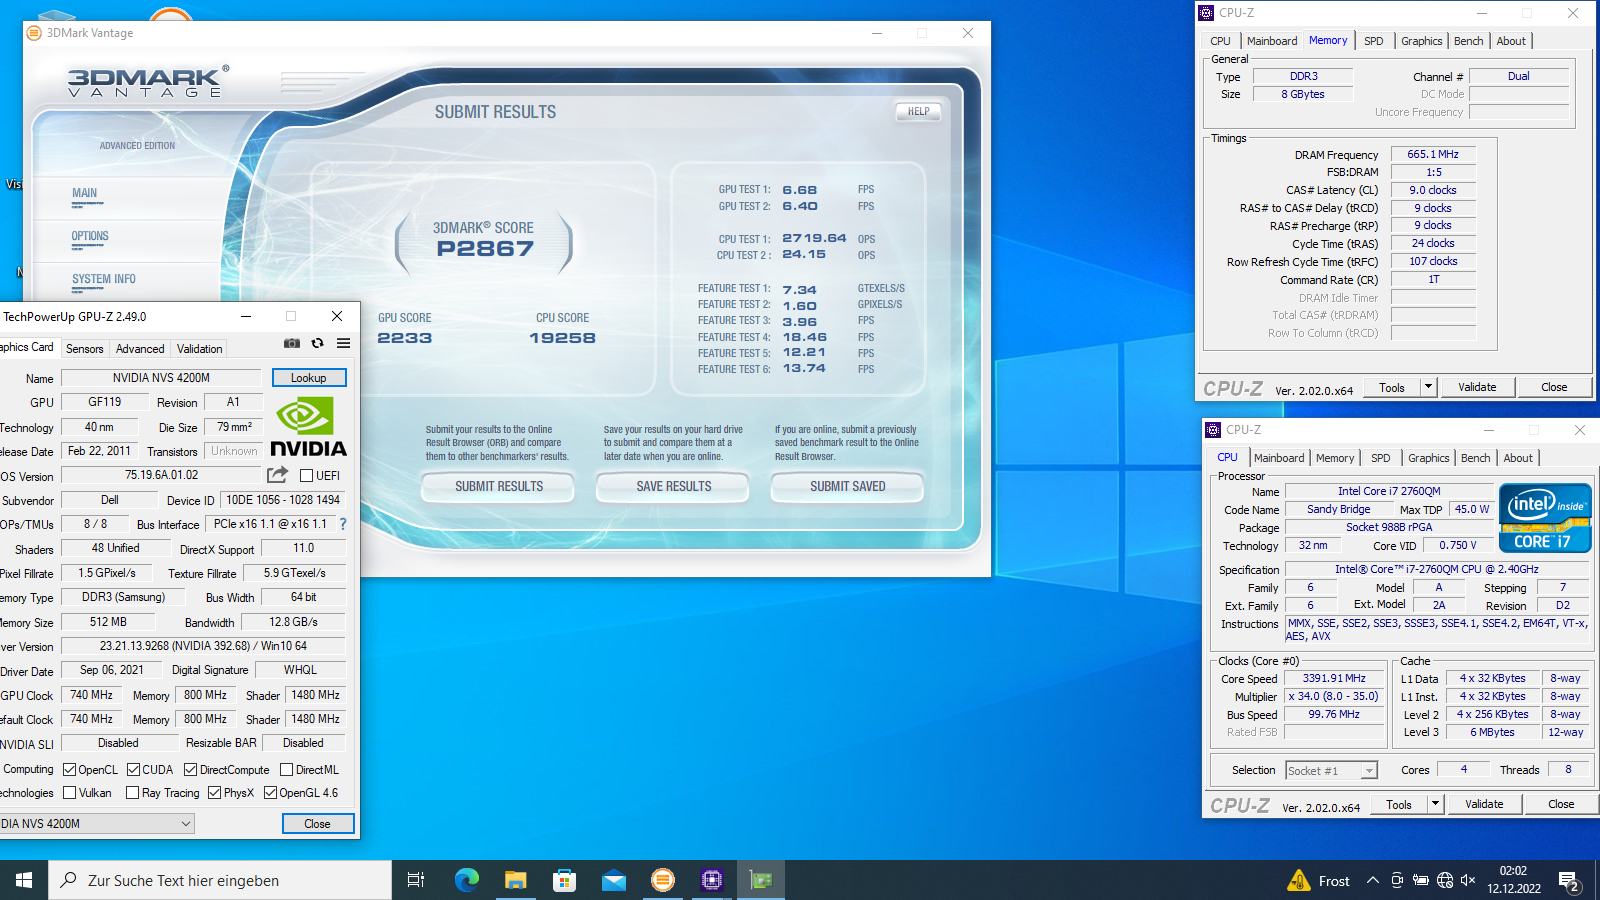Click the GPU Name field NVIDIA NVS 4200M
The width and height of the screenshot is (1600, 900).
coord(161,378)
